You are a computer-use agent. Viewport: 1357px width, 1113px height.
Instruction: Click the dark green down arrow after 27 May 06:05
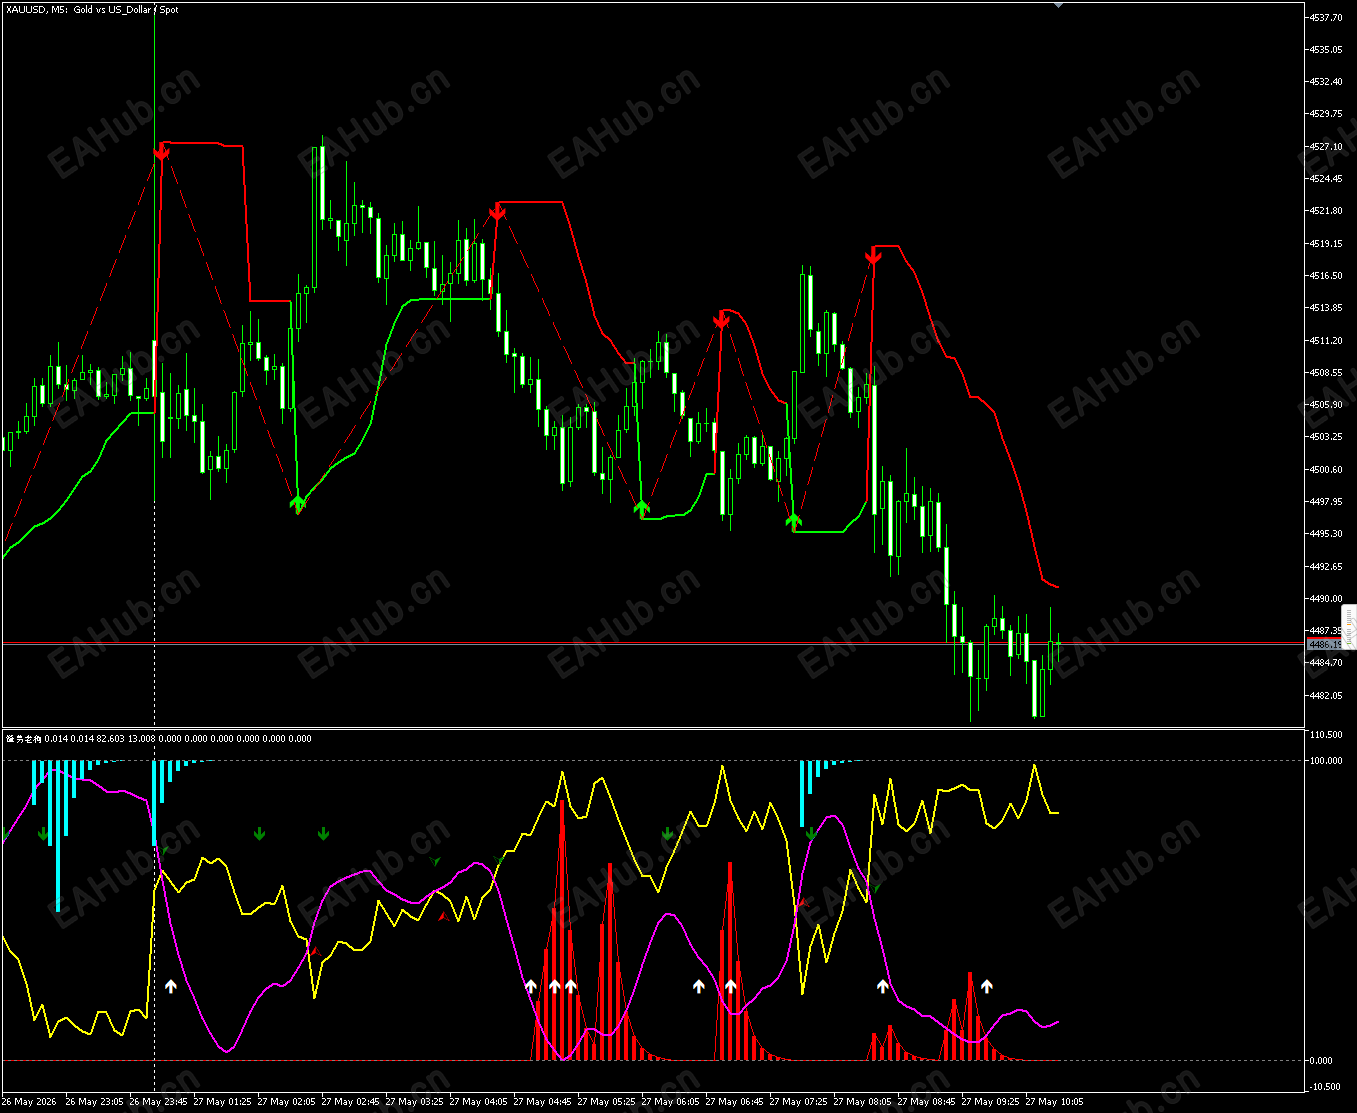(667, 833)
